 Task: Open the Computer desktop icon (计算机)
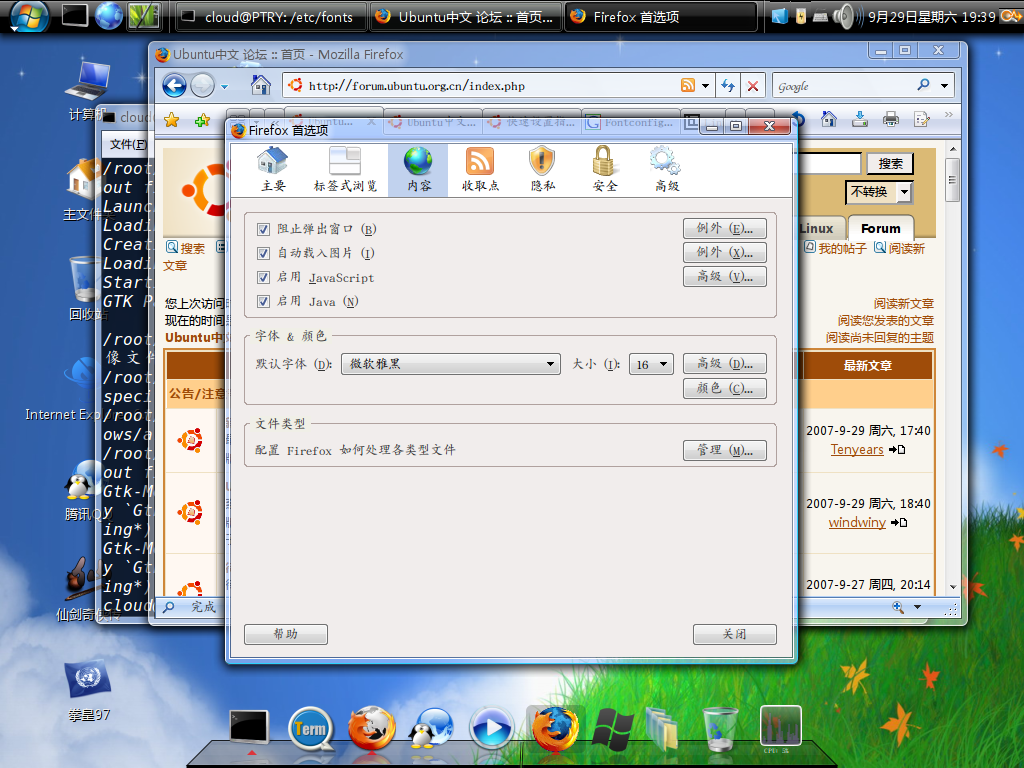coord(88,91)
